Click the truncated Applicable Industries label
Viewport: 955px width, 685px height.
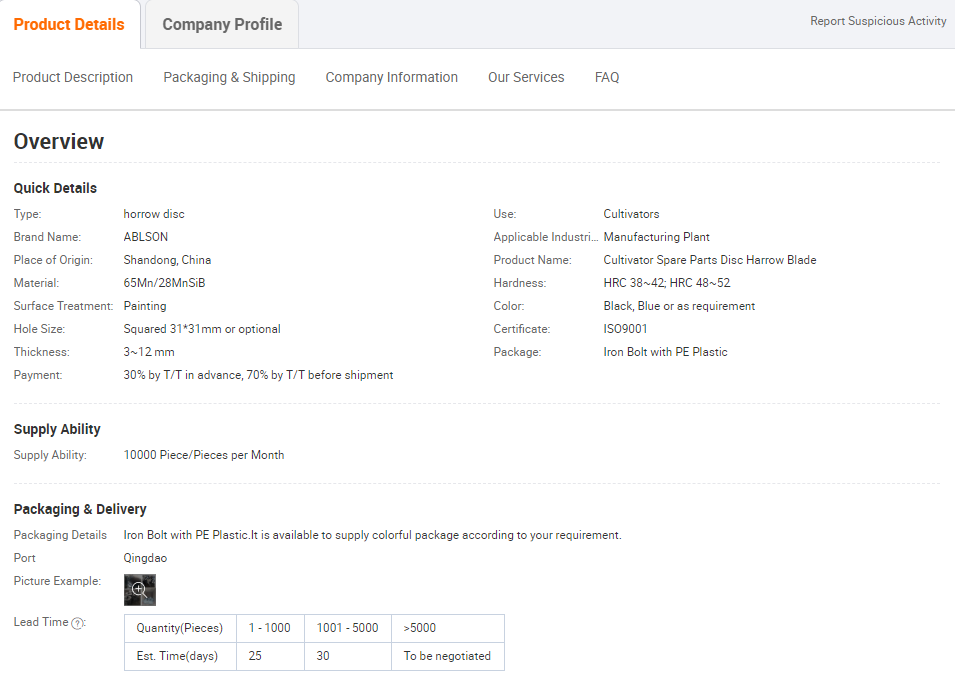[545, 237]
